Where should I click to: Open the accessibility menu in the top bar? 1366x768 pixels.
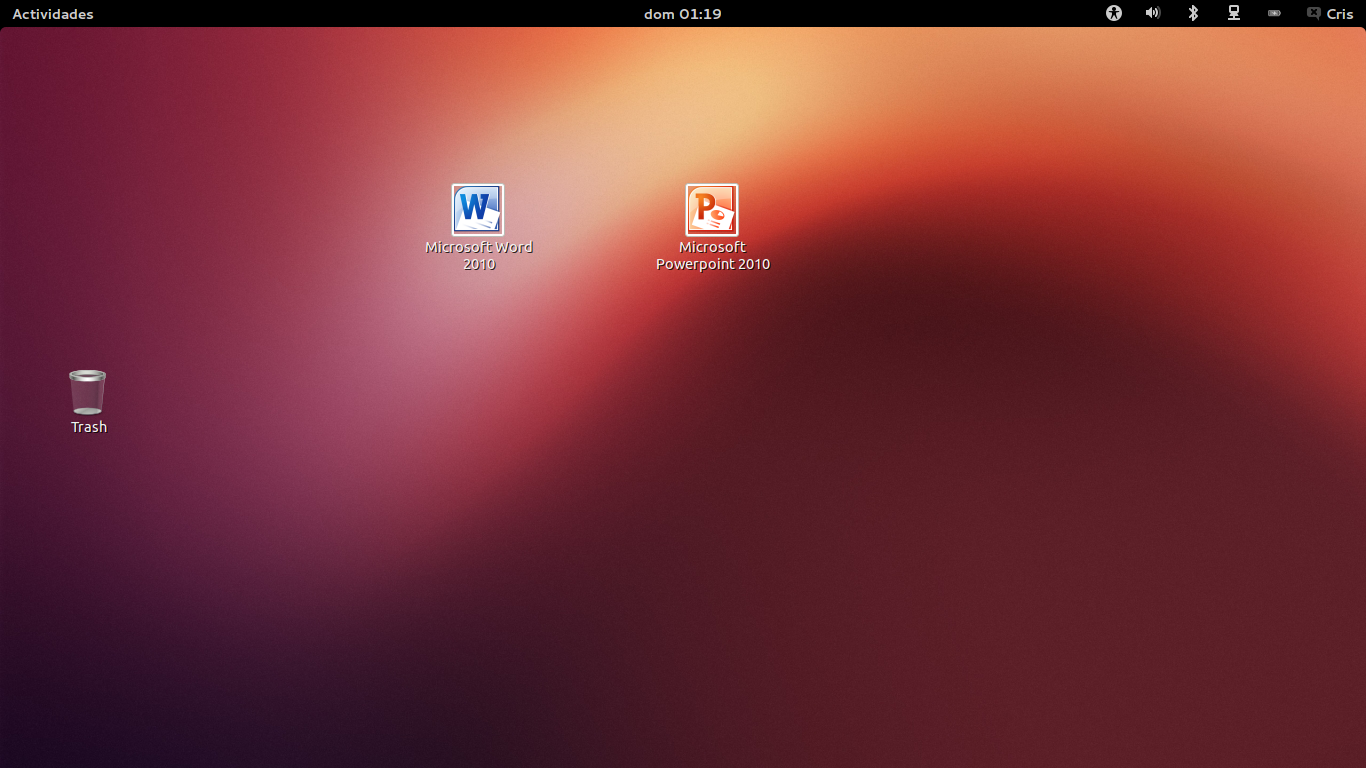click(x=1114, y=13)
